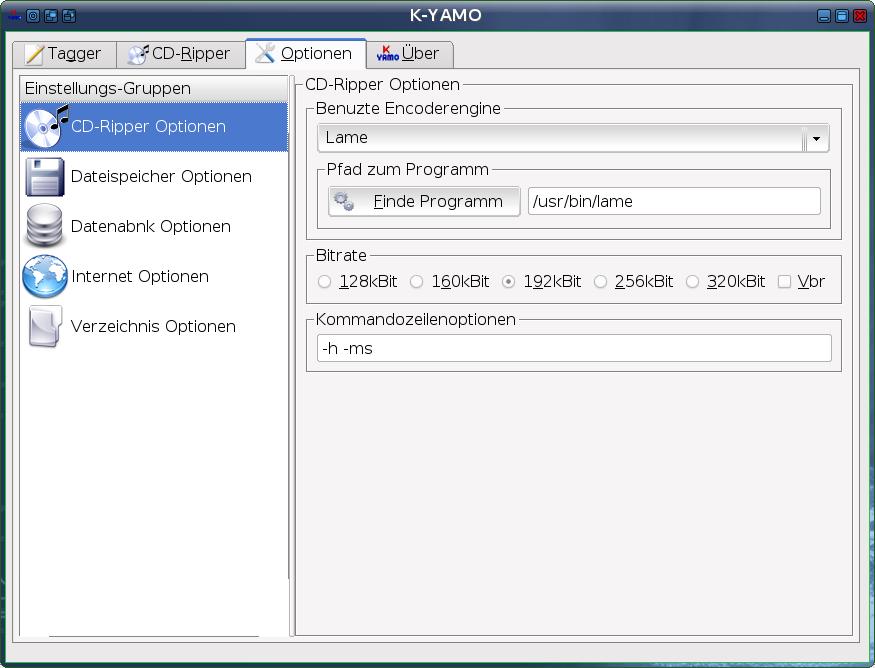875x668 pixels.
Task: Click the third title bar icon left
Action: tap(51, 16)
